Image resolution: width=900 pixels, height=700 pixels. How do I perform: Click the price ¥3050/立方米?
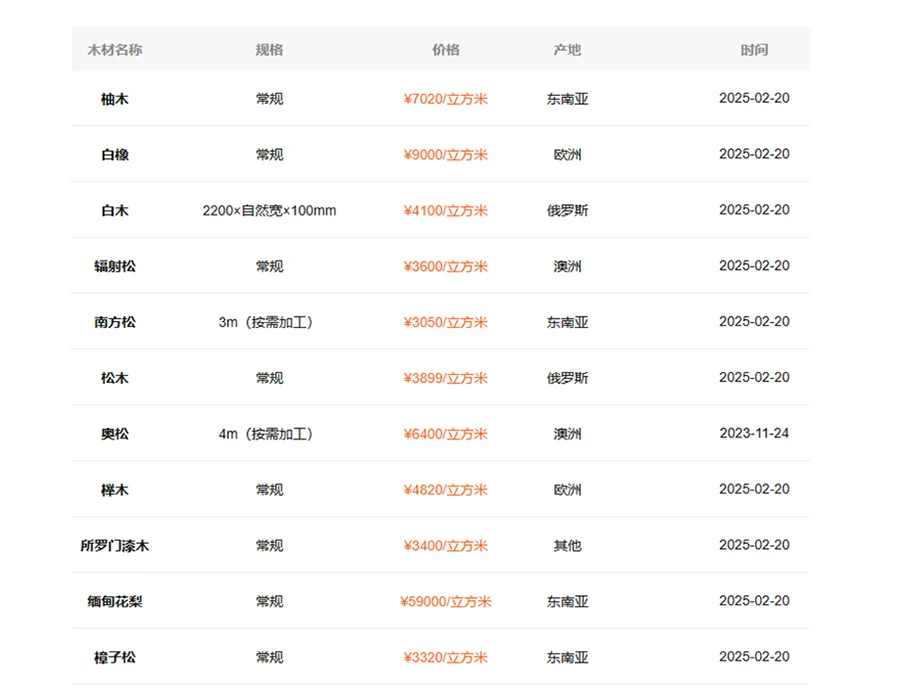pyautogui.click(x=445, y=322)
